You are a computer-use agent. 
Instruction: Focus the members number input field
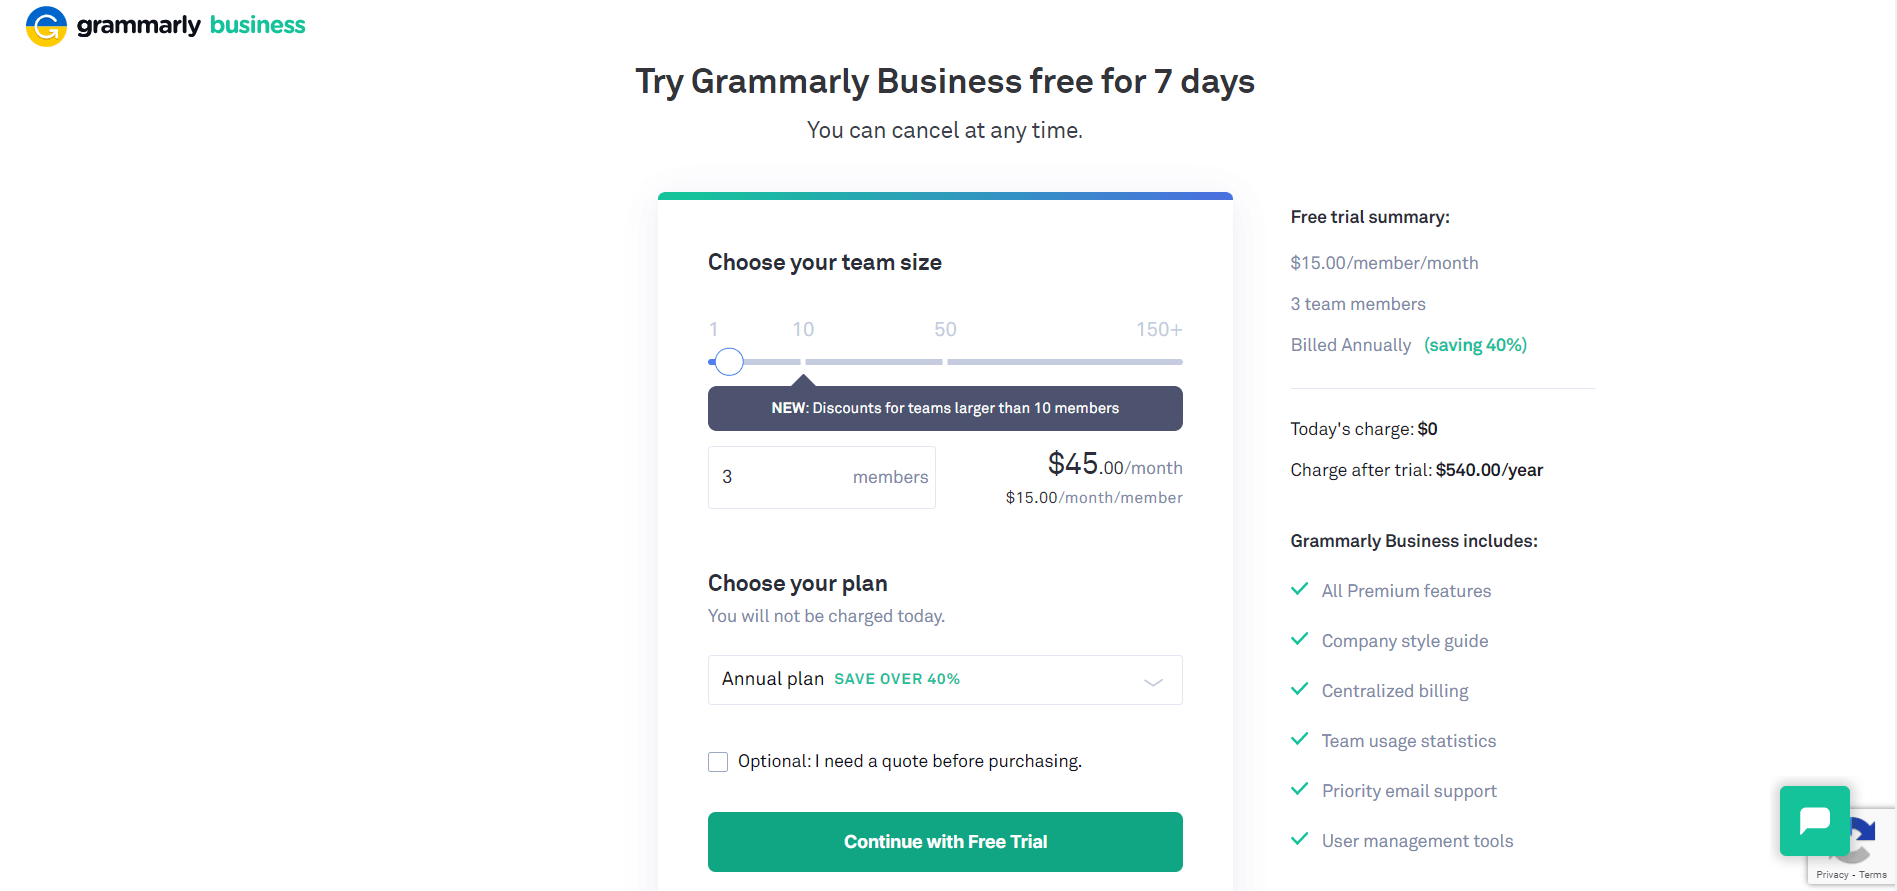pos(822,477)
